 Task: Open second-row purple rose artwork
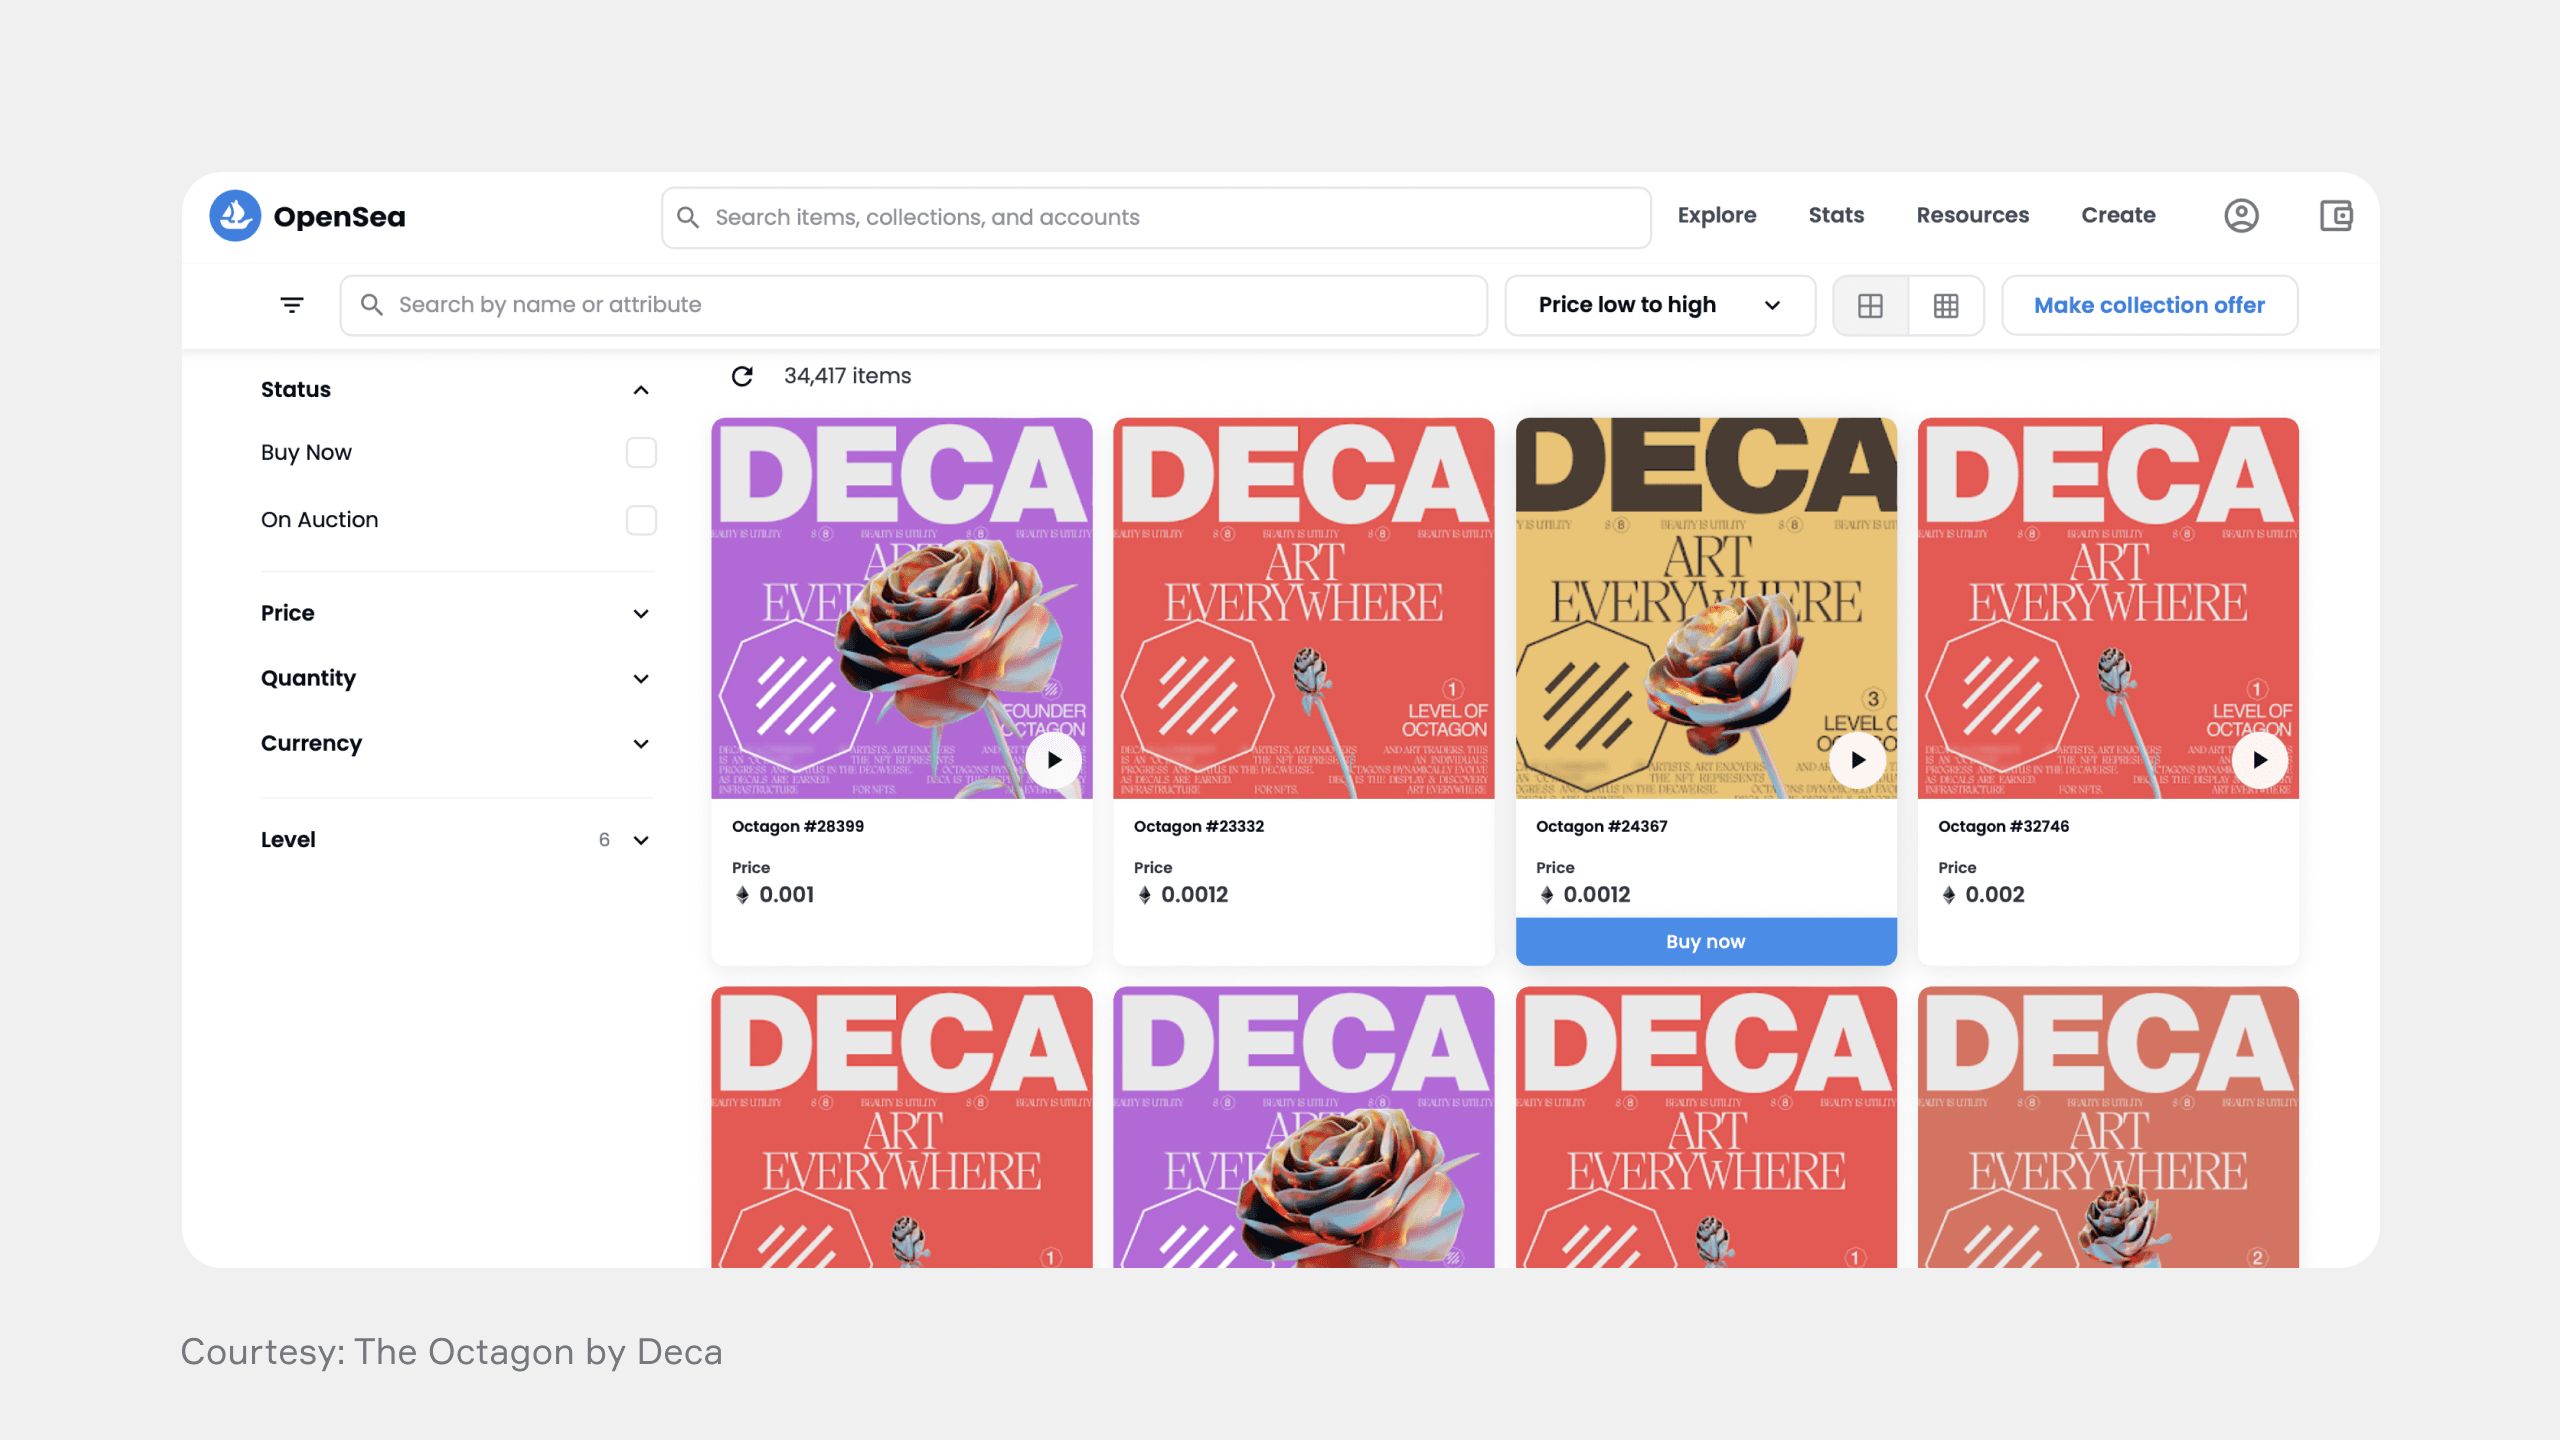point(1304,1127)
